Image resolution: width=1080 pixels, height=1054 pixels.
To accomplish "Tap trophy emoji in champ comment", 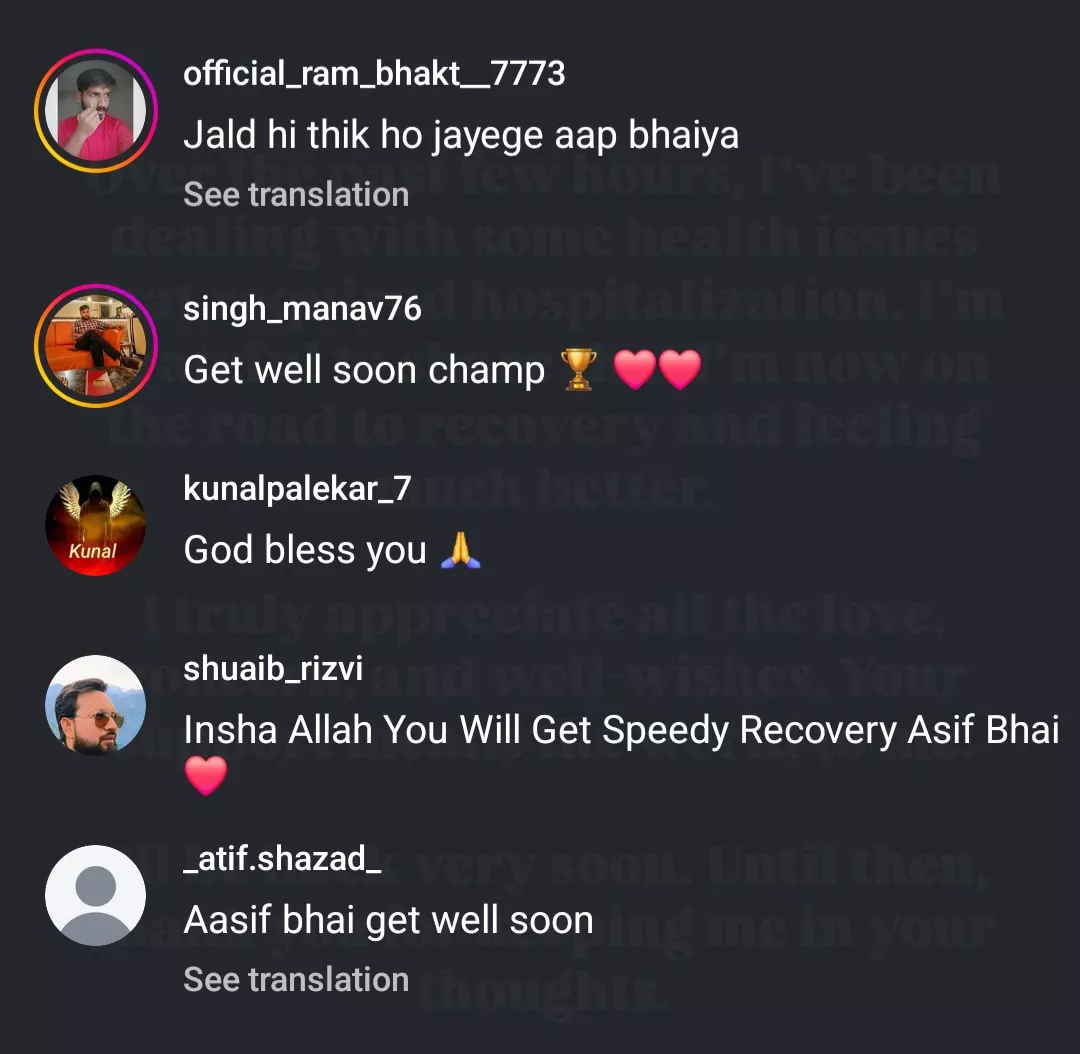I will click(579, 369).
